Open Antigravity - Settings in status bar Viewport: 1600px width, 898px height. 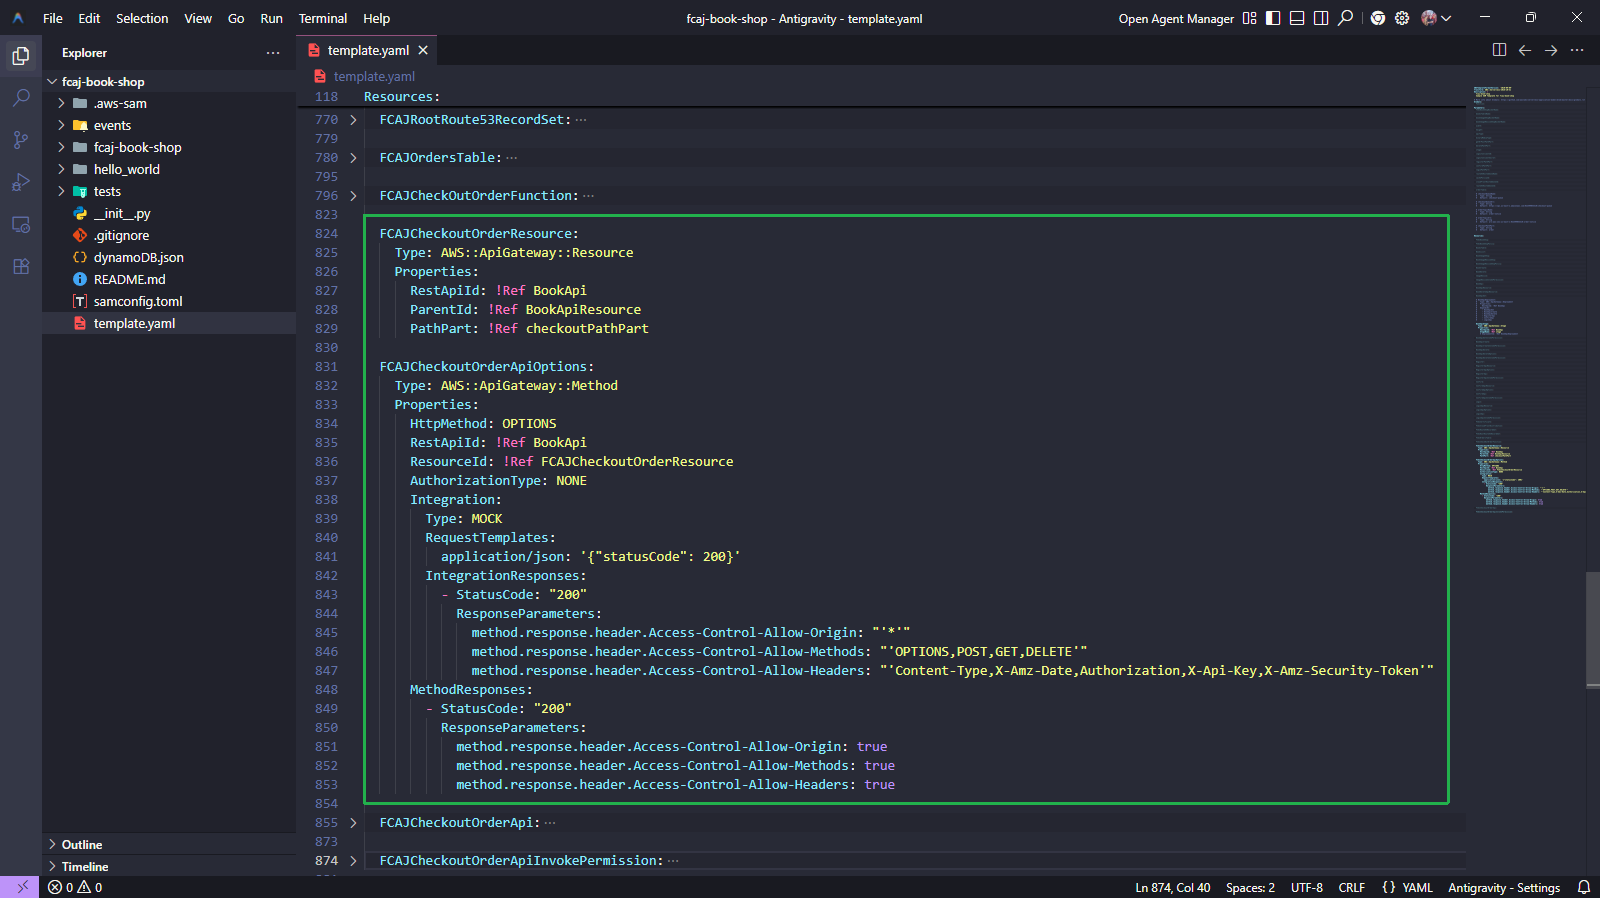[x=1503, y=887]
